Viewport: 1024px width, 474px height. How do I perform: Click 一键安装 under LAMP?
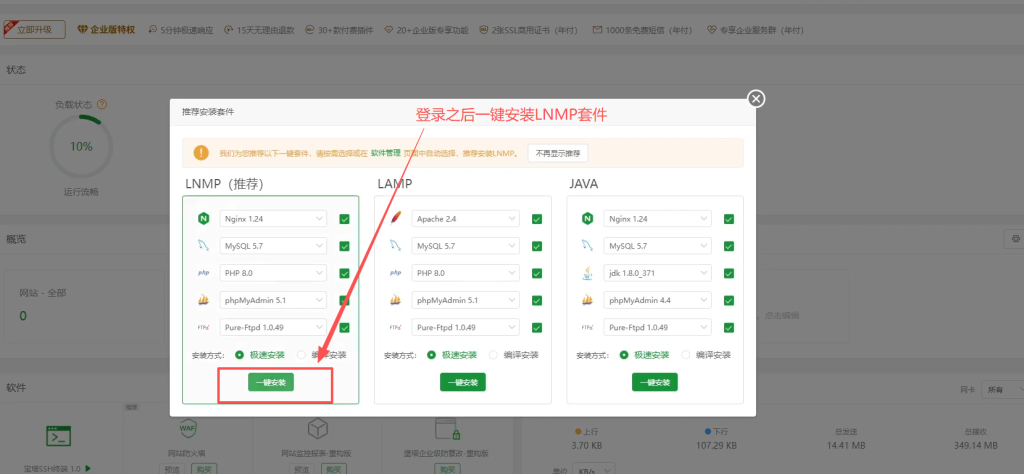click(462, 383)
